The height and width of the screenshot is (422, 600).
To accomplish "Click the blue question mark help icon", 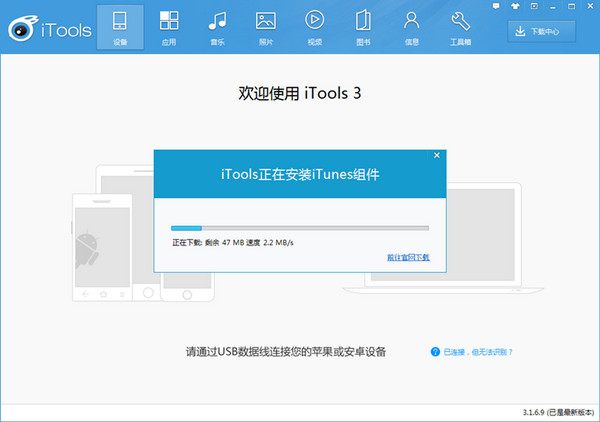I will (435, 352).
